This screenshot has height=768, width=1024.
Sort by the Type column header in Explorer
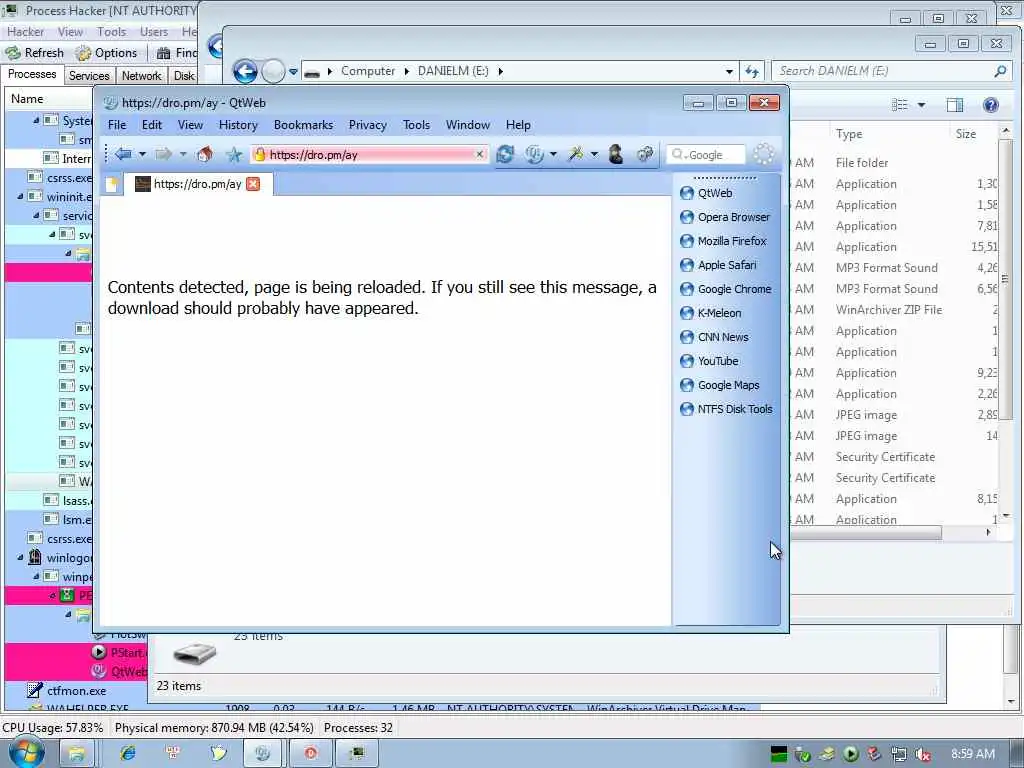click(849, 134)
